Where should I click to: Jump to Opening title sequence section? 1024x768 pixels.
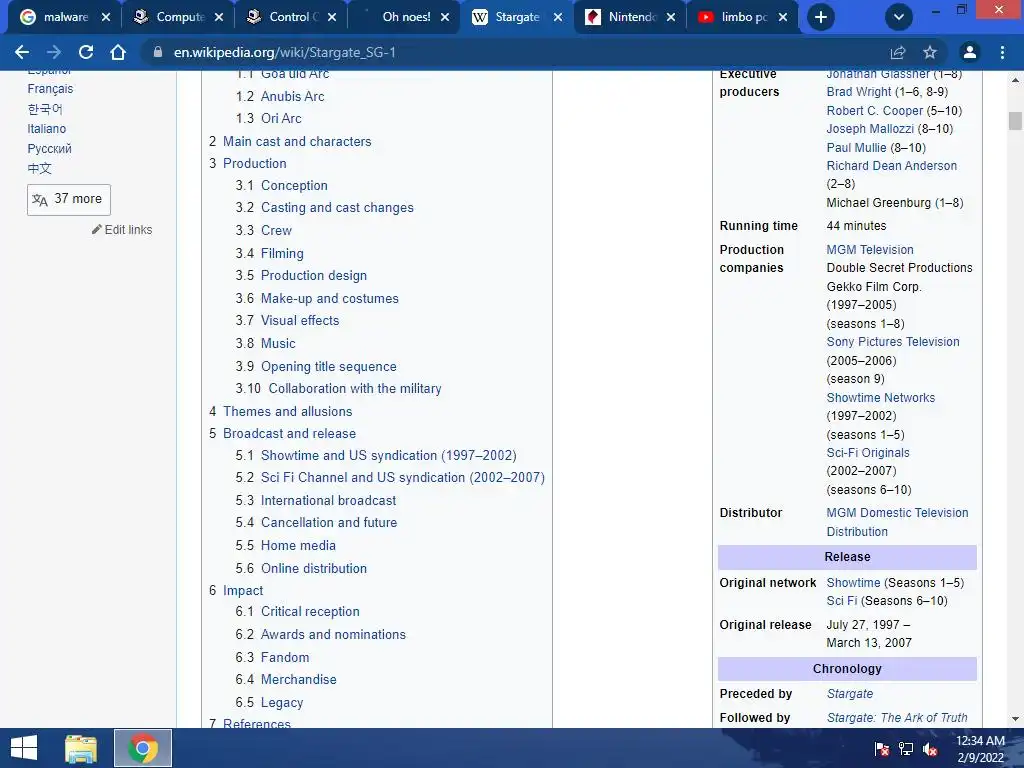tap(316, 366)
